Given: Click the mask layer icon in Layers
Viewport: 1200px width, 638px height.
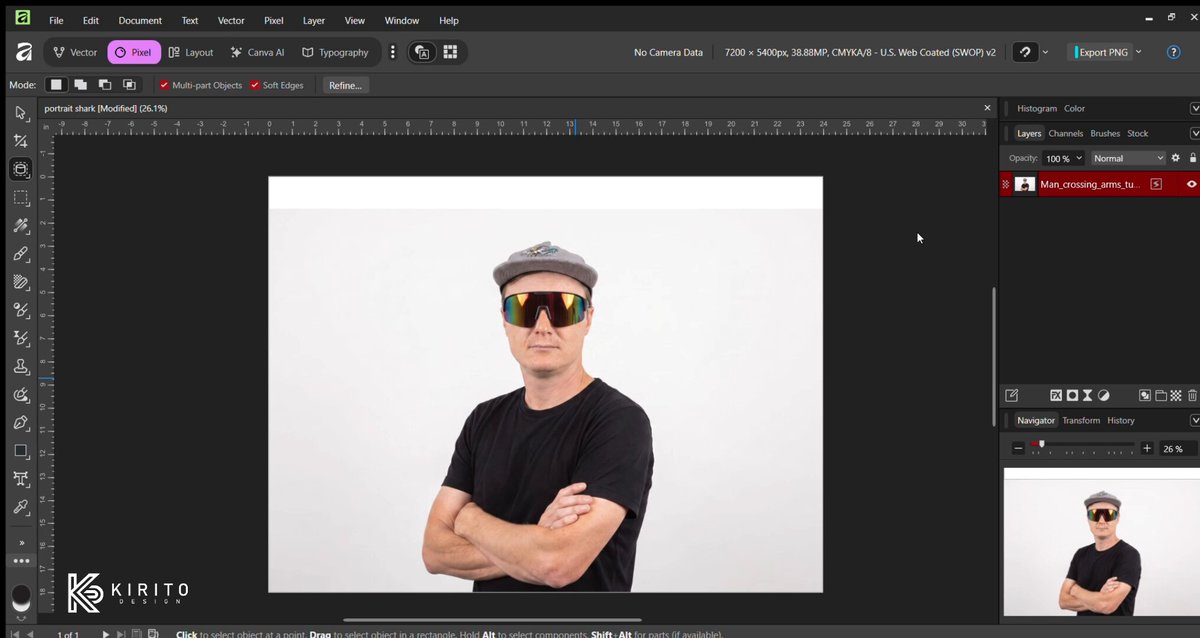Looking at the screenshot, I should [x=1072, y=396].
